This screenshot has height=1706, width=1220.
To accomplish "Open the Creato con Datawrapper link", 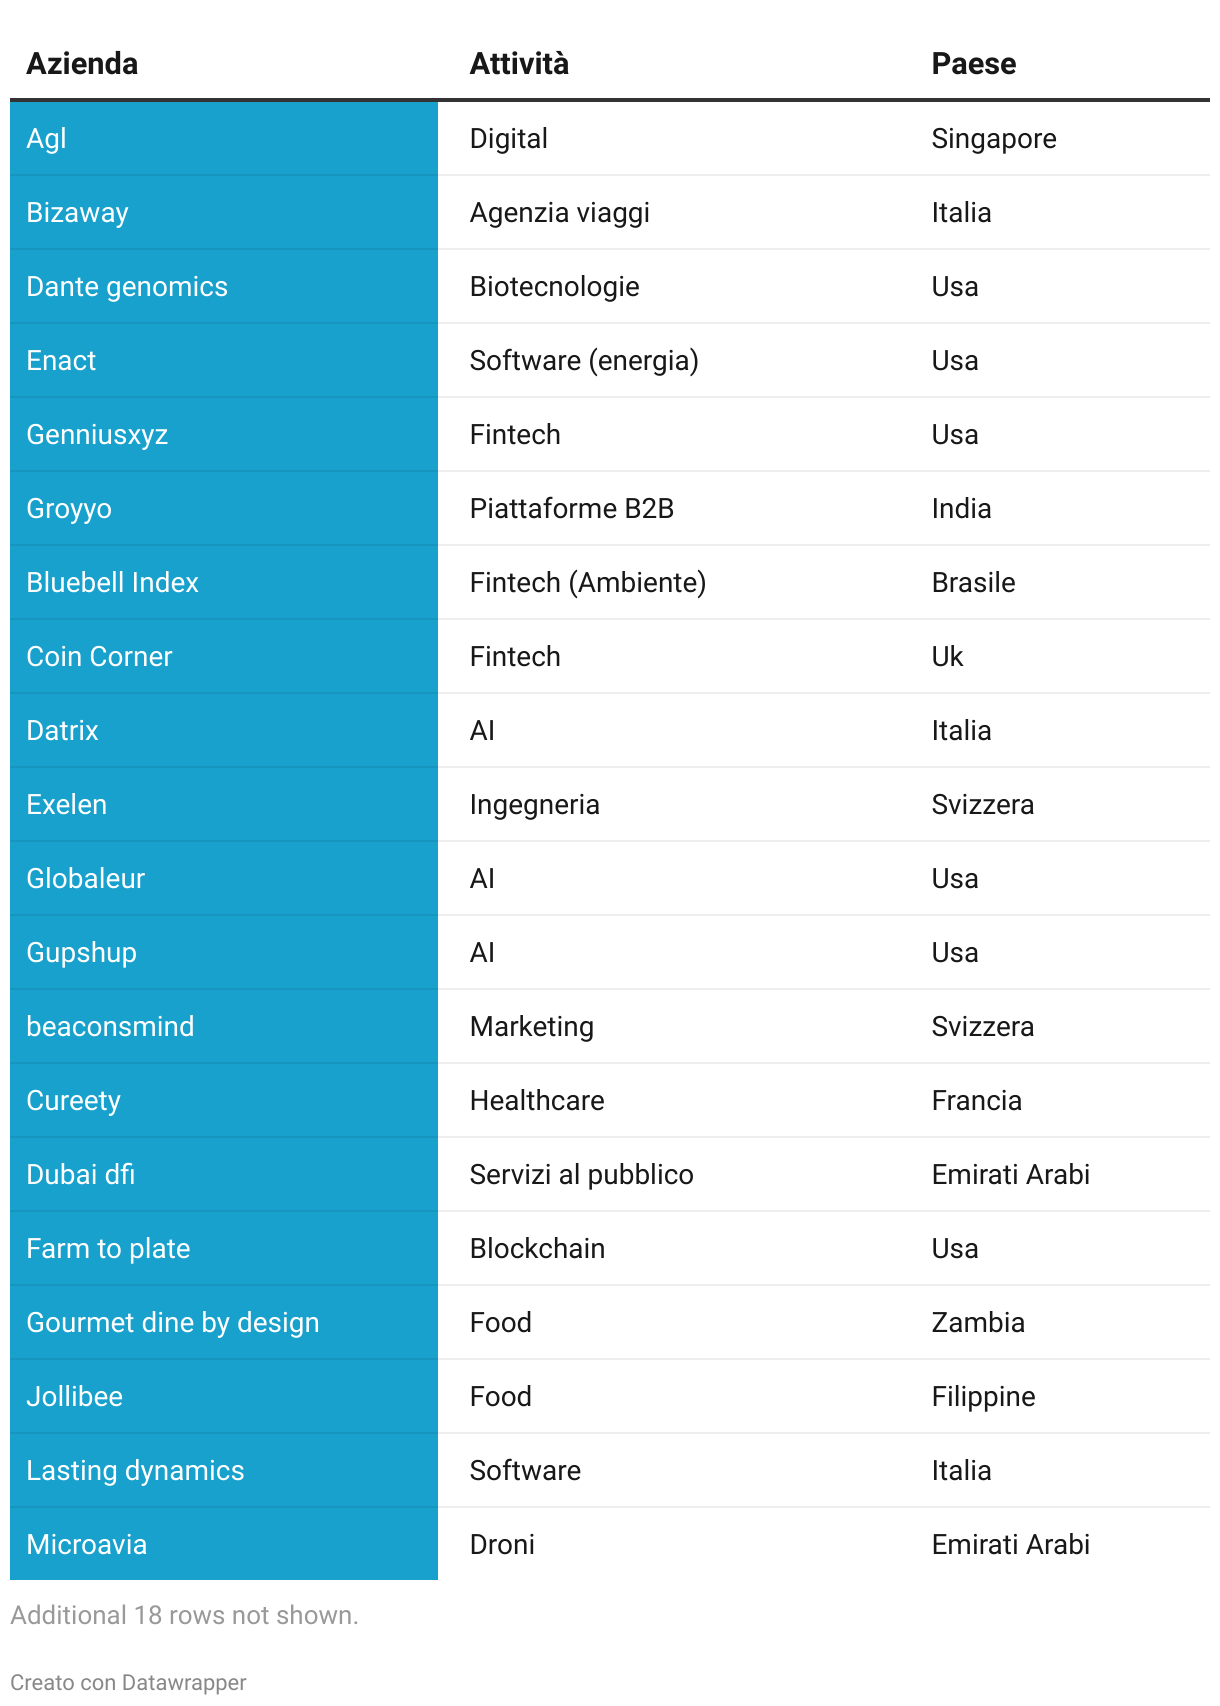I will (x=128, y=1682).
